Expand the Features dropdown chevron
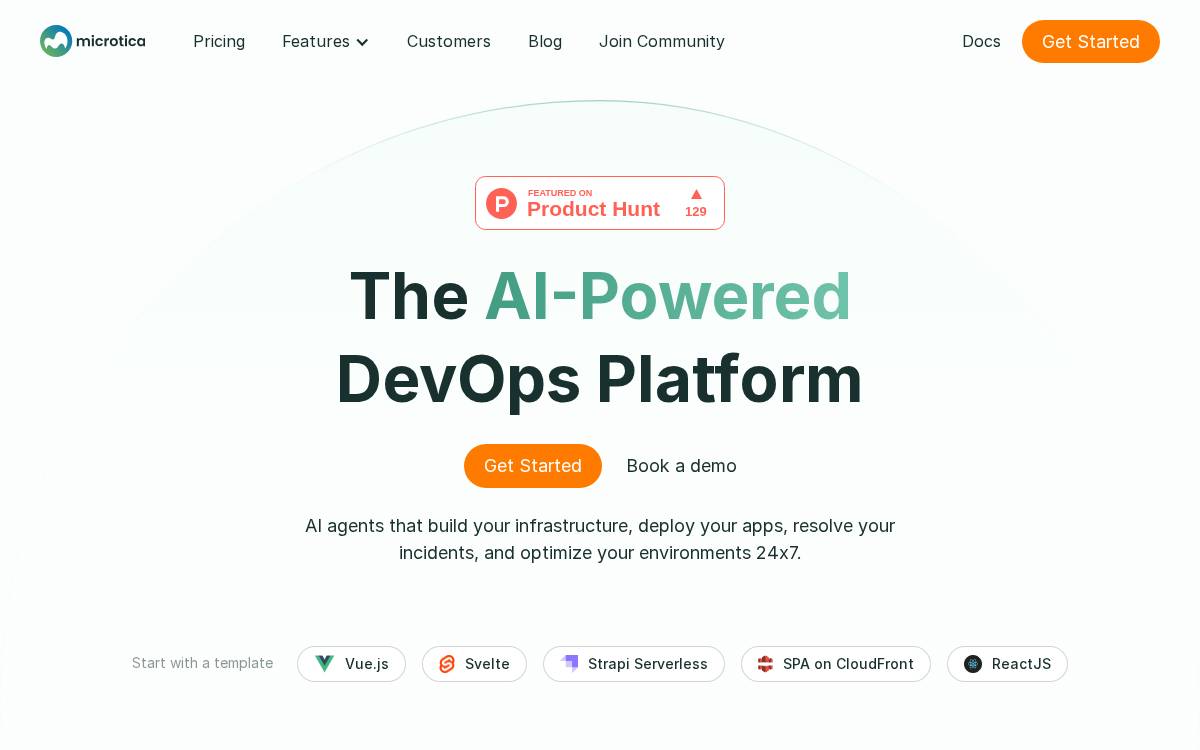 tap(362, 42)
